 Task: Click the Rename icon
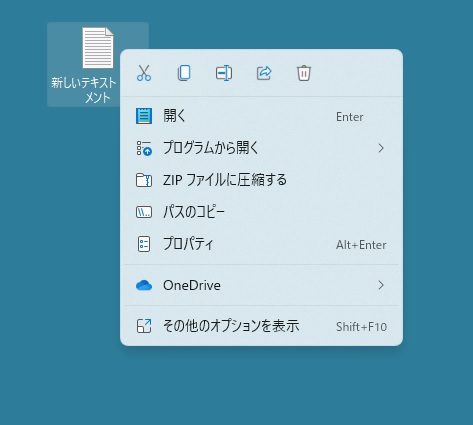click(x=224, y=73)
